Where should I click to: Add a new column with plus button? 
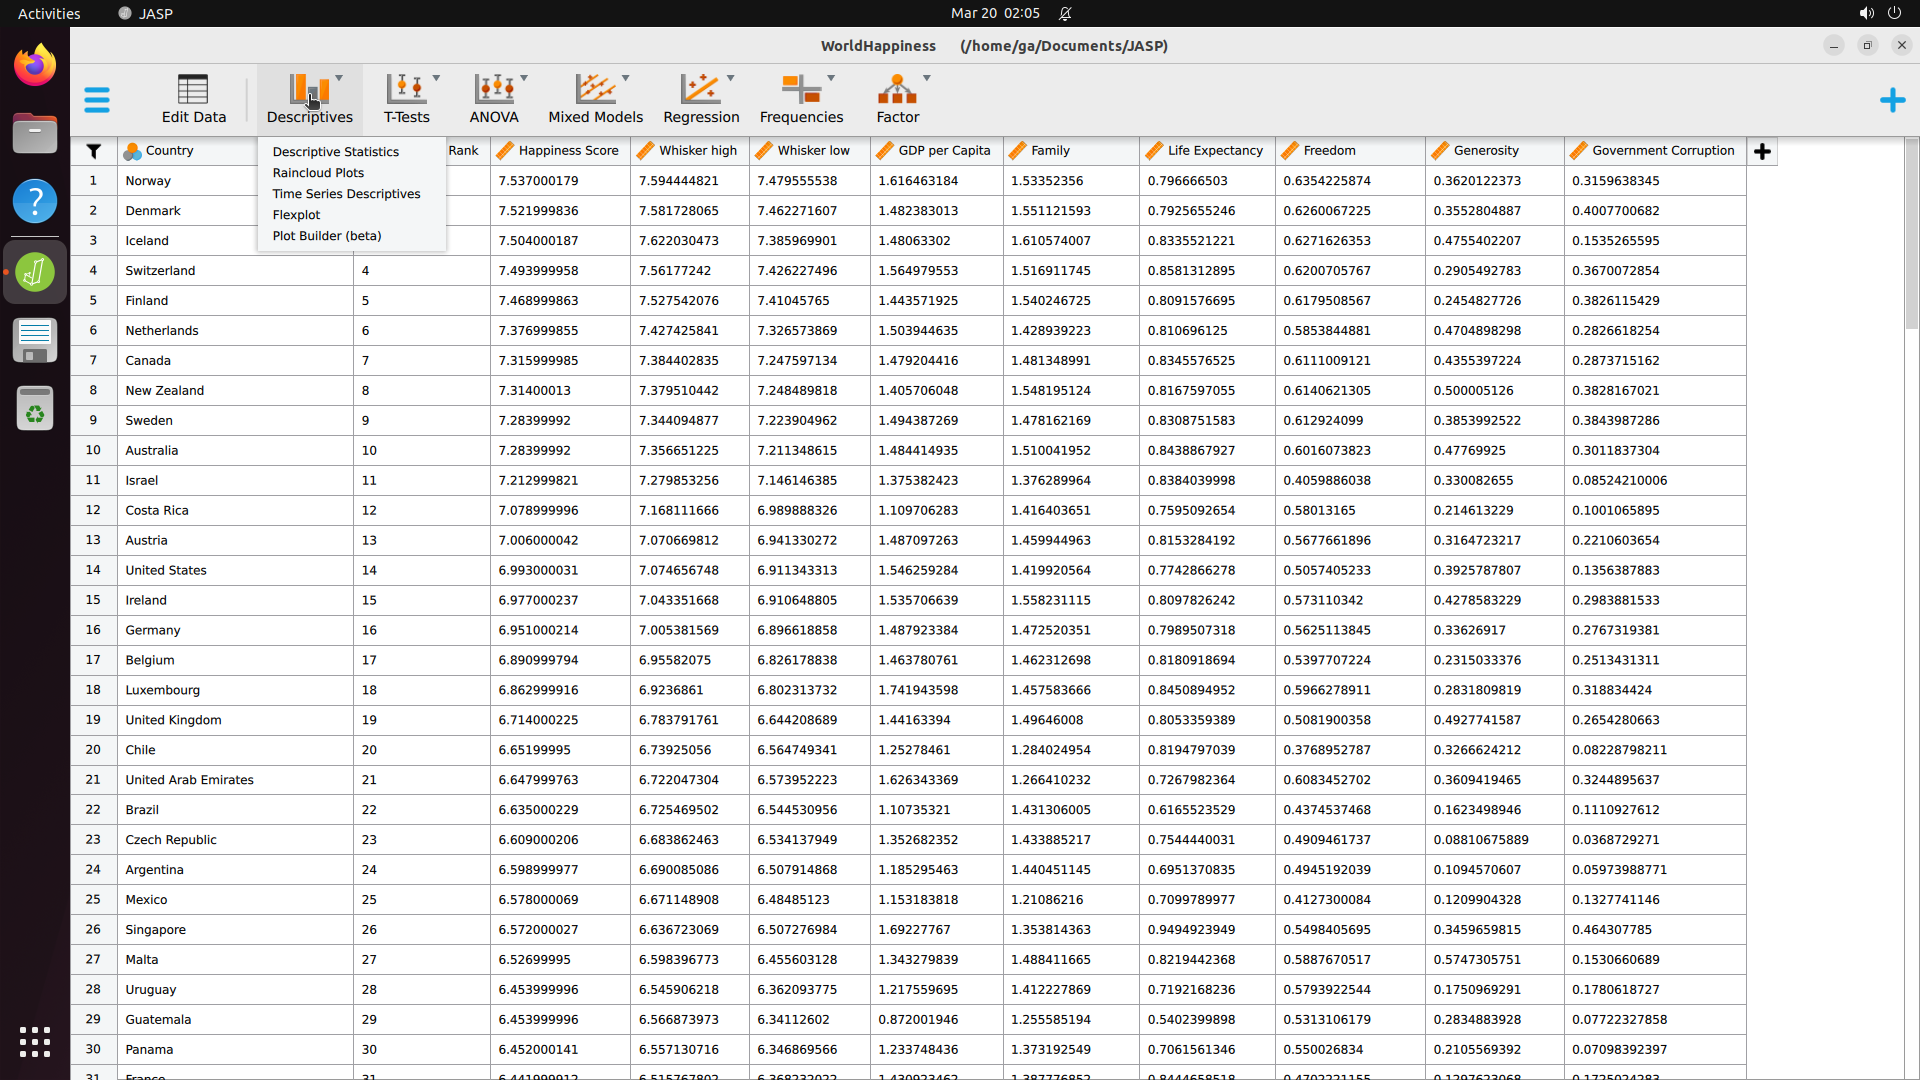pos(1762,151)
